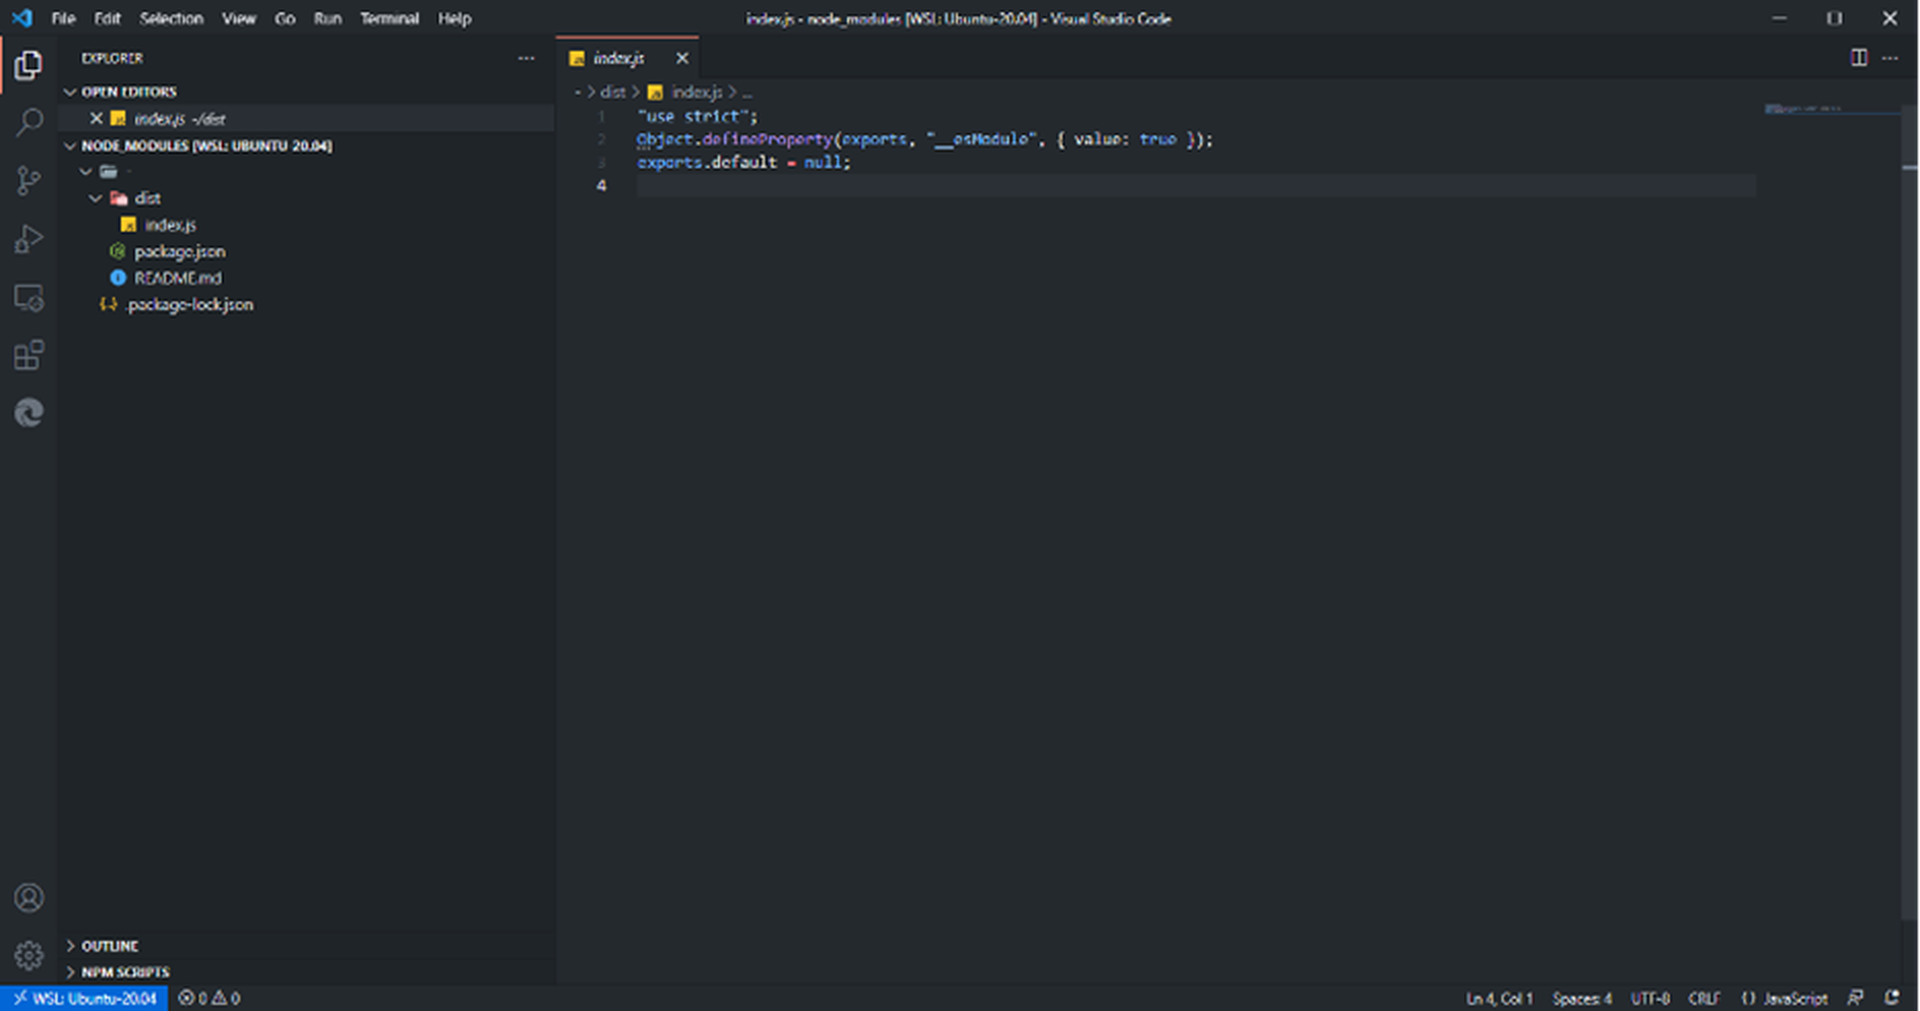Change Spaces: 4 indentation setting
Image resolution: width=1920 pixels, height=1011 pixels.
coord(1582,998)
